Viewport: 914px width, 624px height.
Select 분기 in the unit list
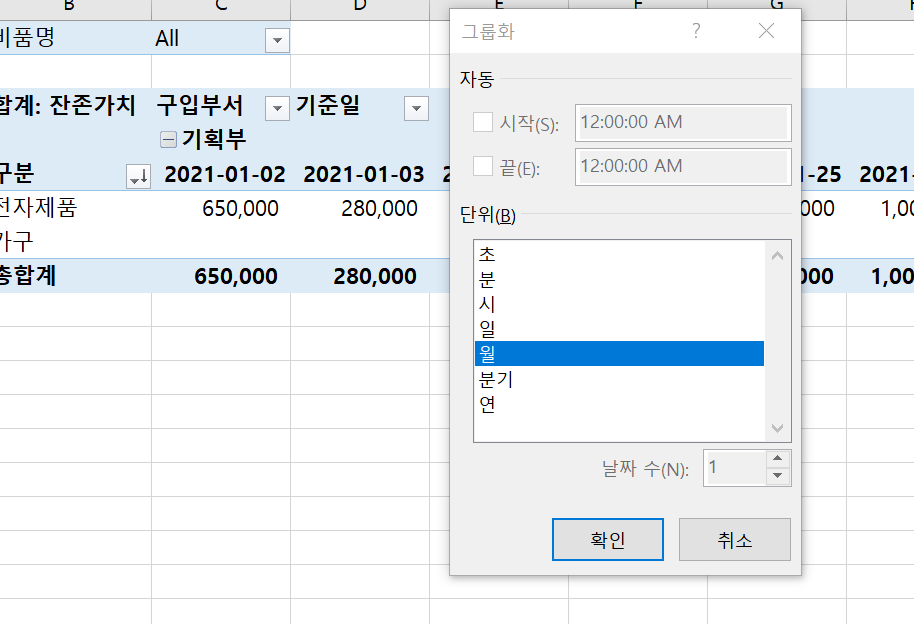point(619,379)
